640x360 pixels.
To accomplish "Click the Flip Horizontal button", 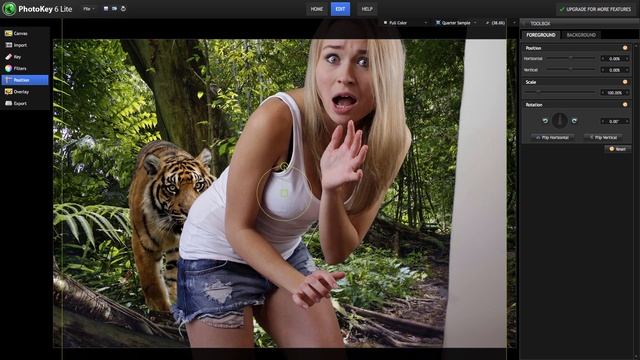I will click(552, 138).
